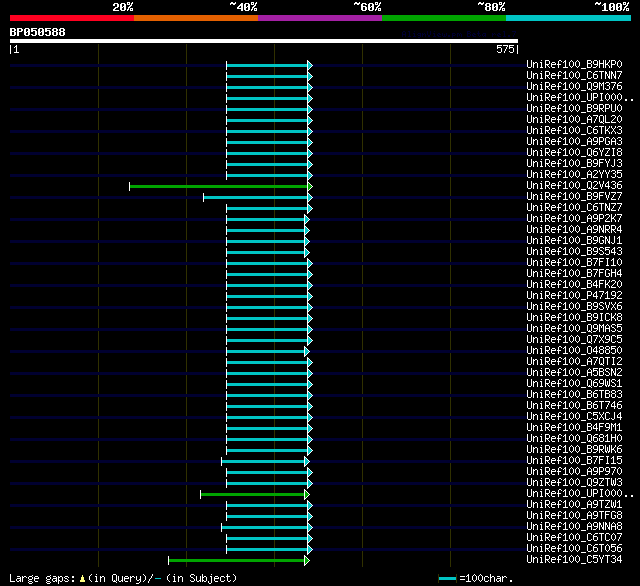640x586 pixels.
Task: Select the UniRef100_A9TZW1 entry
Action: (574, 505)
